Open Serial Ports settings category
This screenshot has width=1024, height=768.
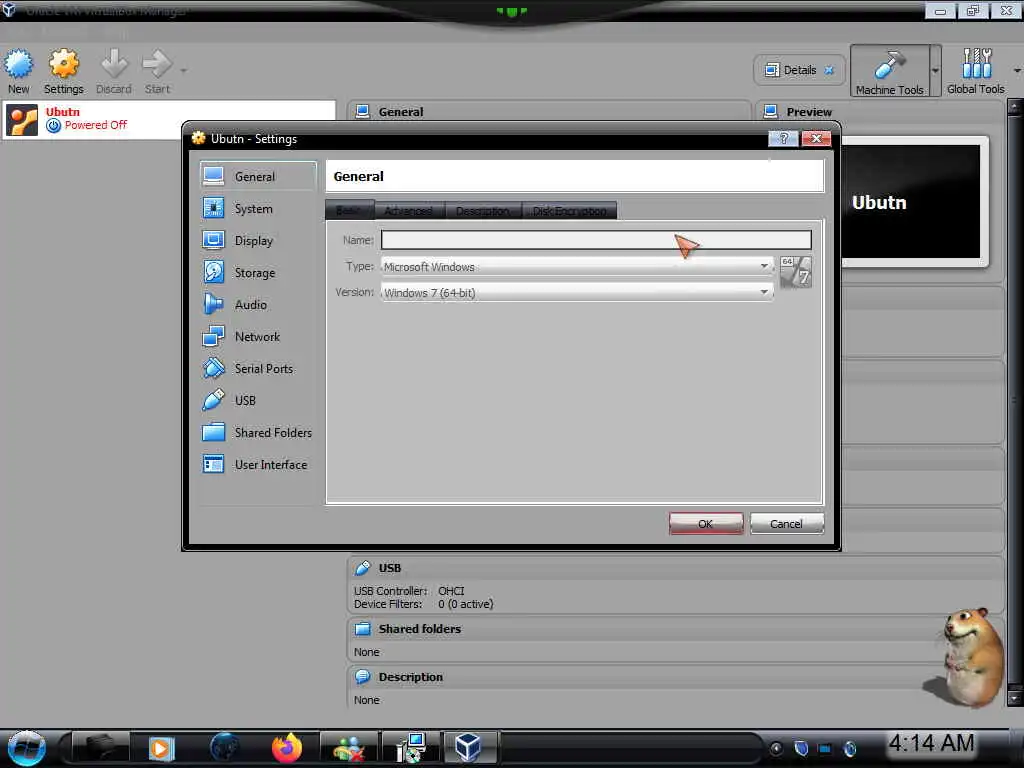point(258,368)
